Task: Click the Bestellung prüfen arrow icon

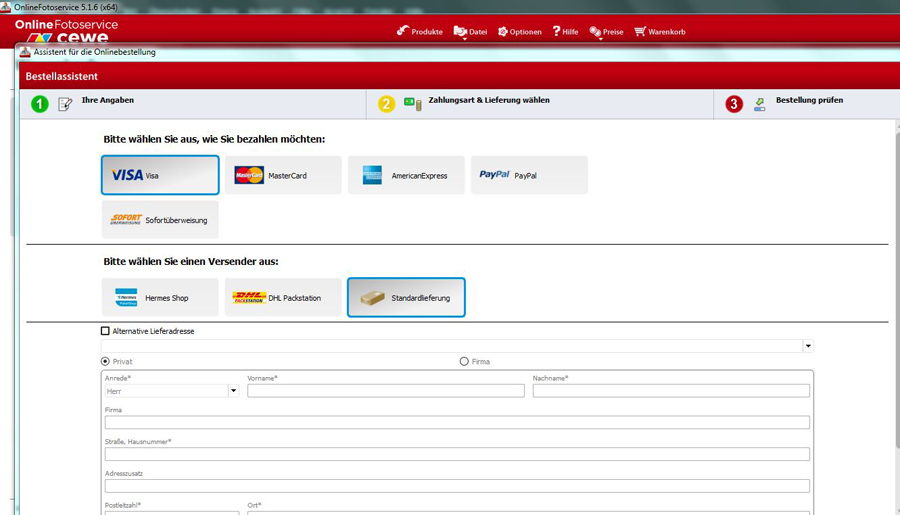Action: [x=759, y=104]
